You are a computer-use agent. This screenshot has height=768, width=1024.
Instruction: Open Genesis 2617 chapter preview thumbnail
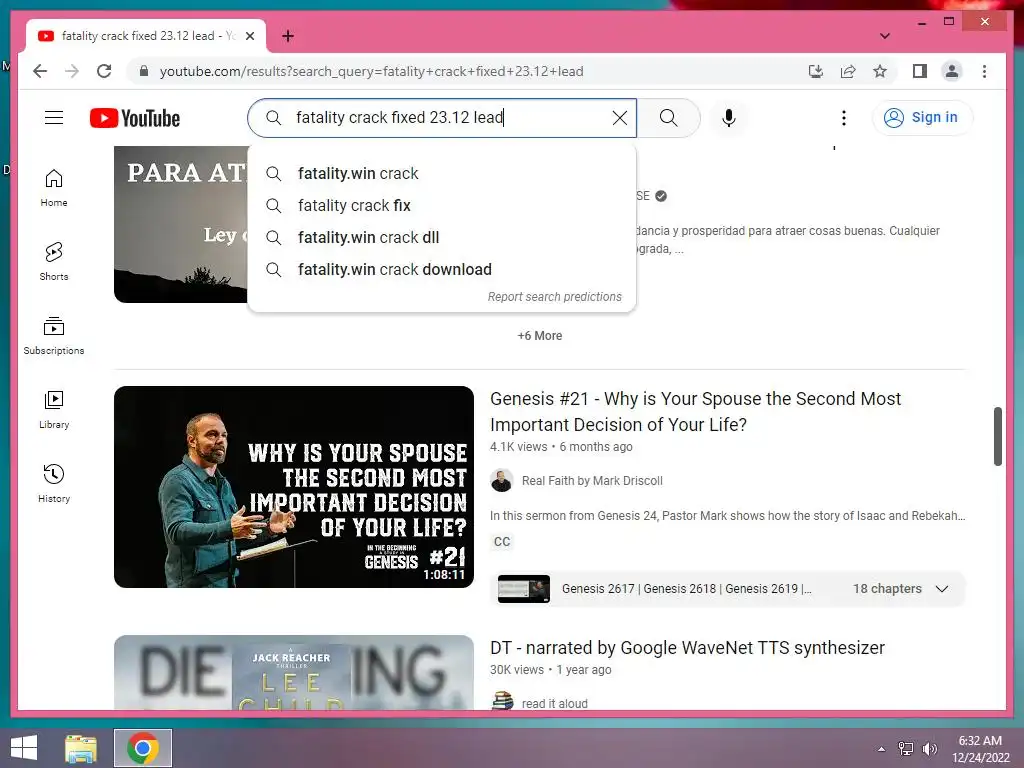coord(524,588)
